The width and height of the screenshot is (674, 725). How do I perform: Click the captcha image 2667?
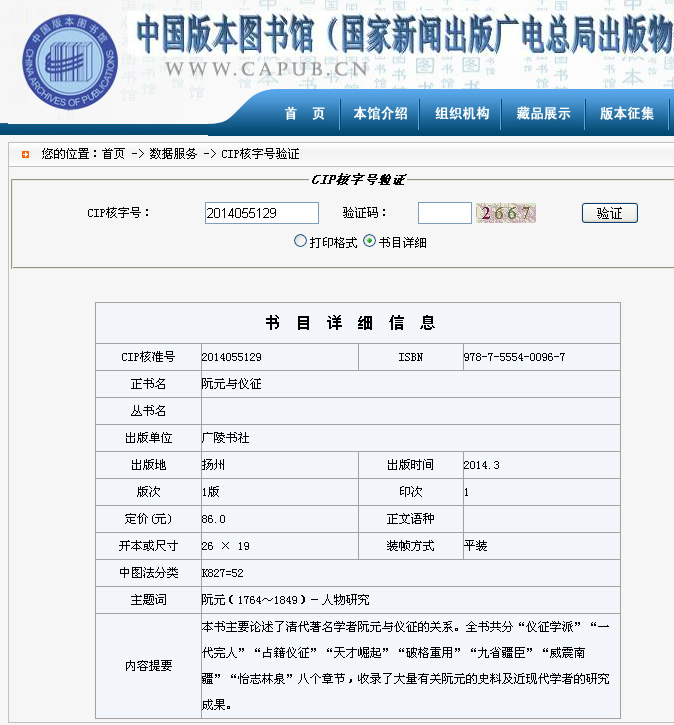point(506,213)
